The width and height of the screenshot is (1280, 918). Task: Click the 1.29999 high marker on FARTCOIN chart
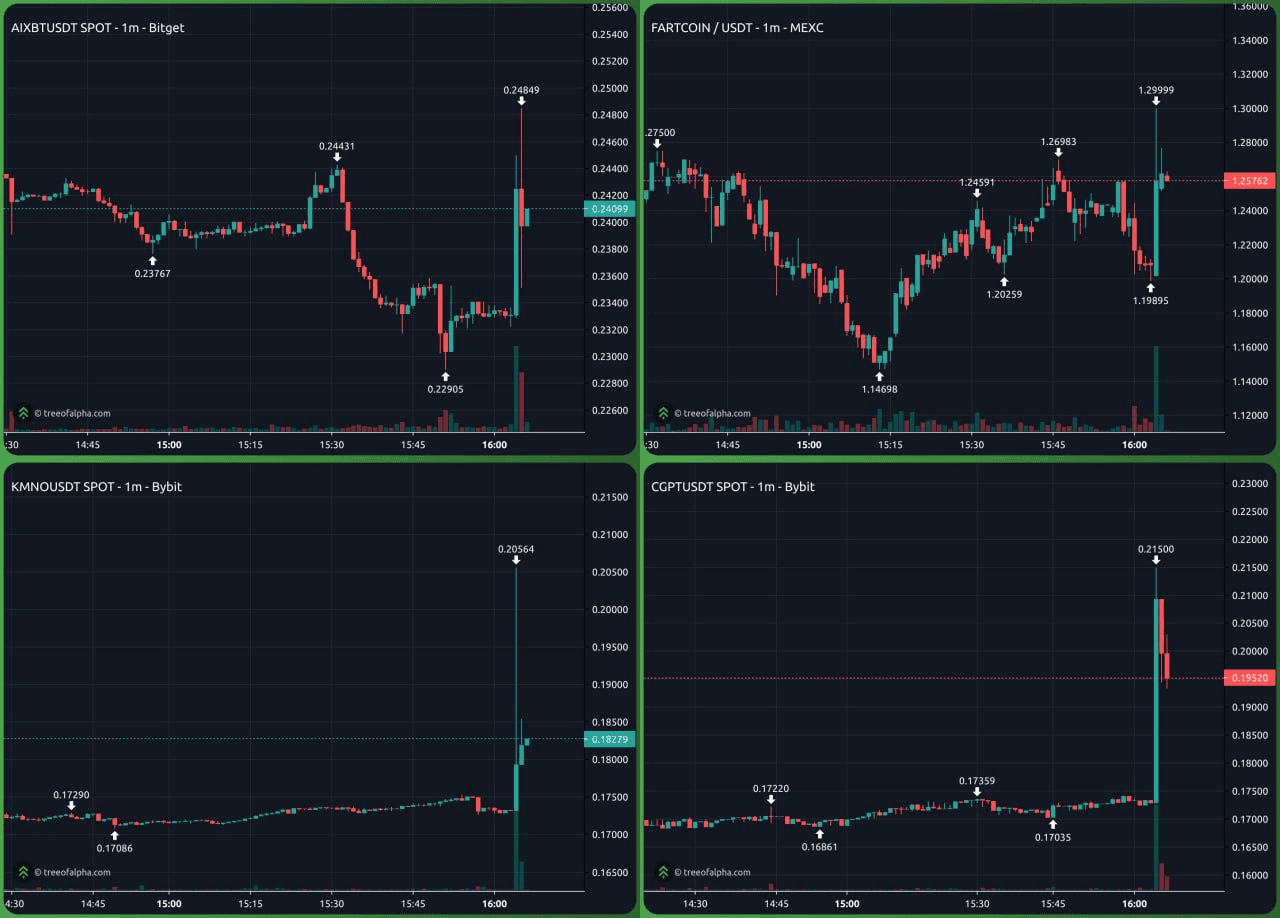(x=1156, y=90)
